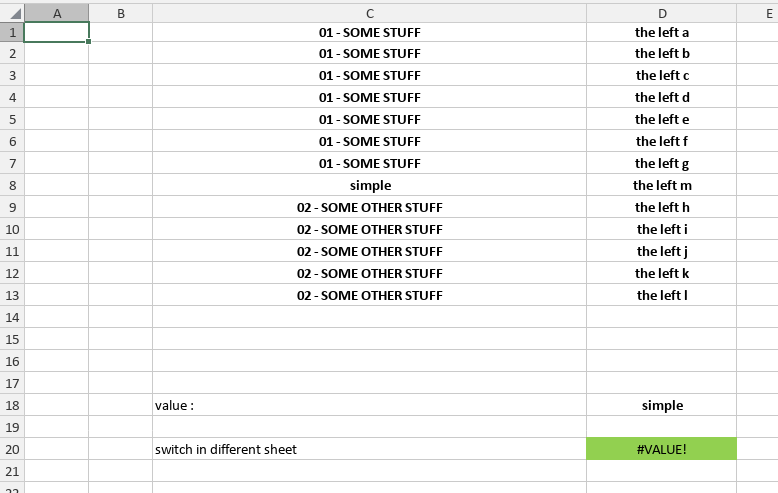The width and height of the screenshot is (778, 493).
Task: Select column B header
Action: click(x=121, y=13)
